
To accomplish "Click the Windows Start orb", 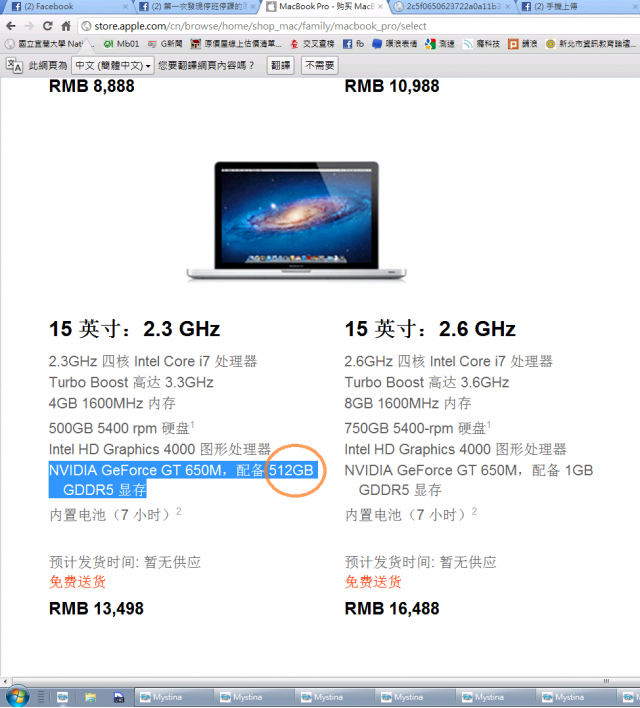I will (x=17, y=696).
